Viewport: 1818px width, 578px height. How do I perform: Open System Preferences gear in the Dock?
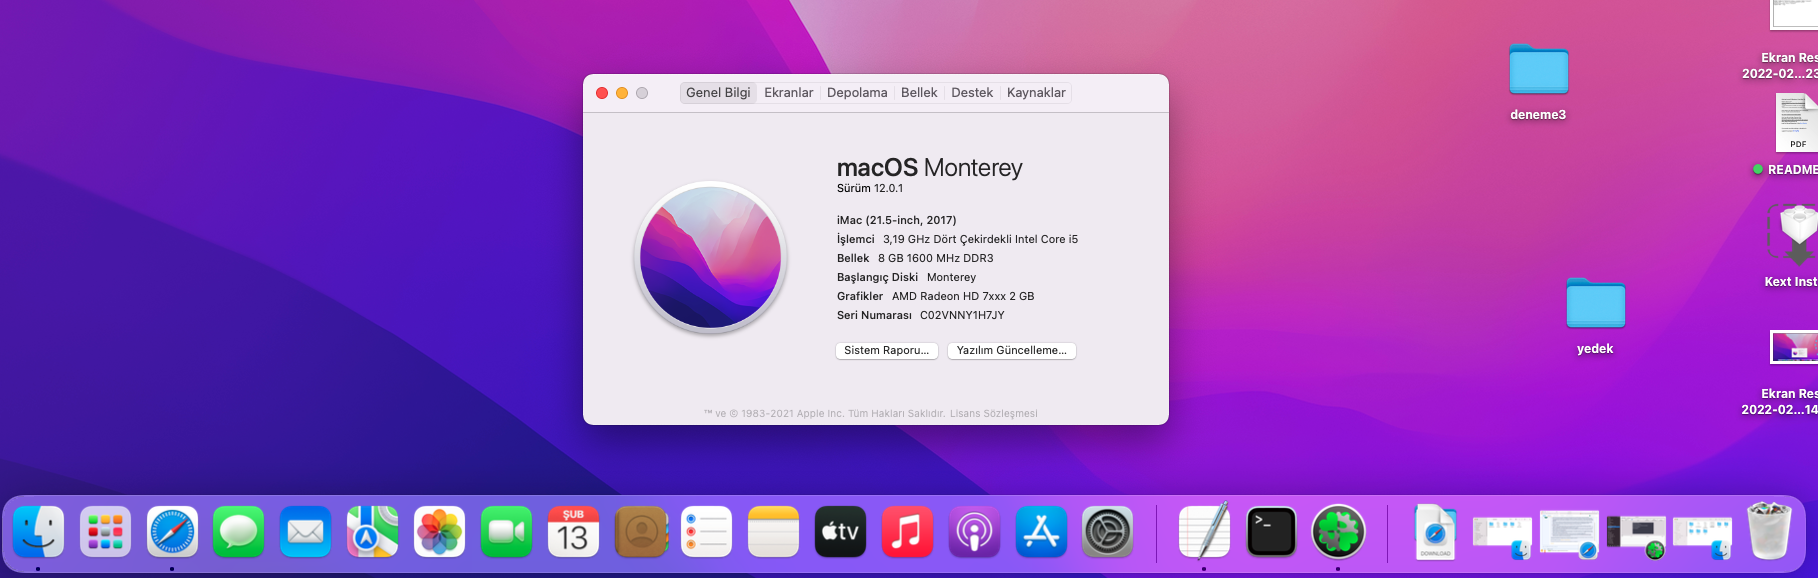(x=1109, y=531)
